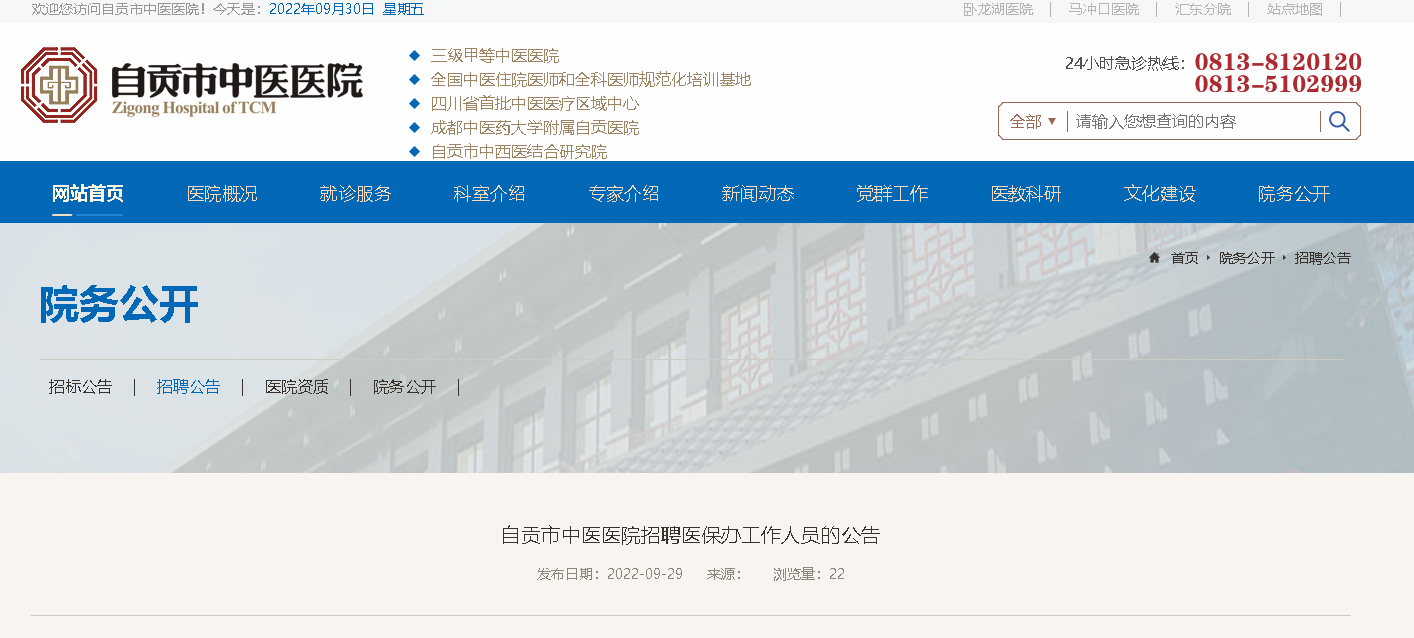The height and width of the screenshot is (638, 1414).
Task: Open the 汇东分院 link
Action: (x=1202, y=9)
